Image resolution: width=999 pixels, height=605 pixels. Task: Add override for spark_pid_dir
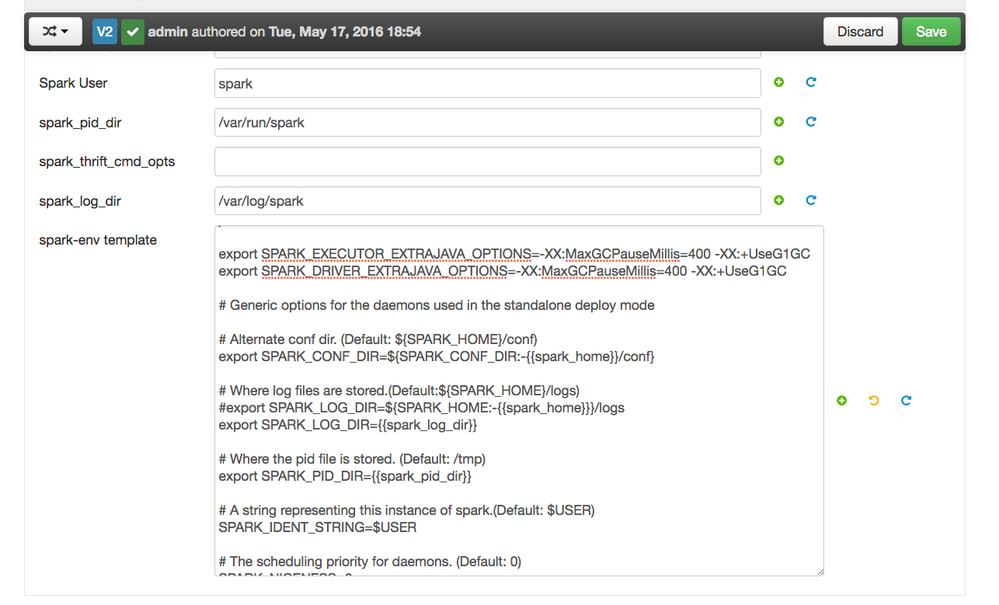coord(779,122)
